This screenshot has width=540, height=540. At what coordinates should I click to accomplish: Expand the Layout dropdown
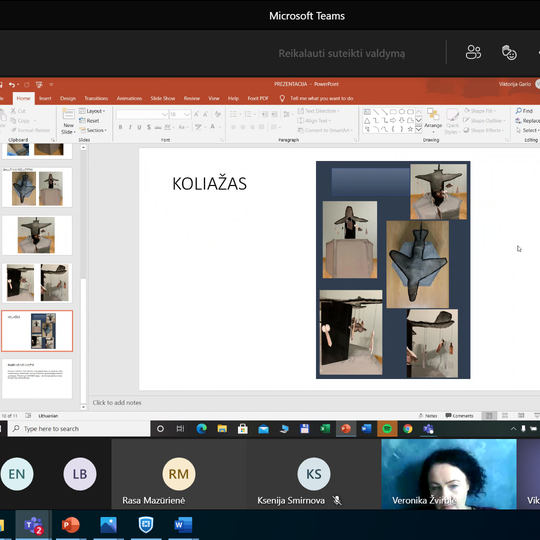click(x=92, y=111)
